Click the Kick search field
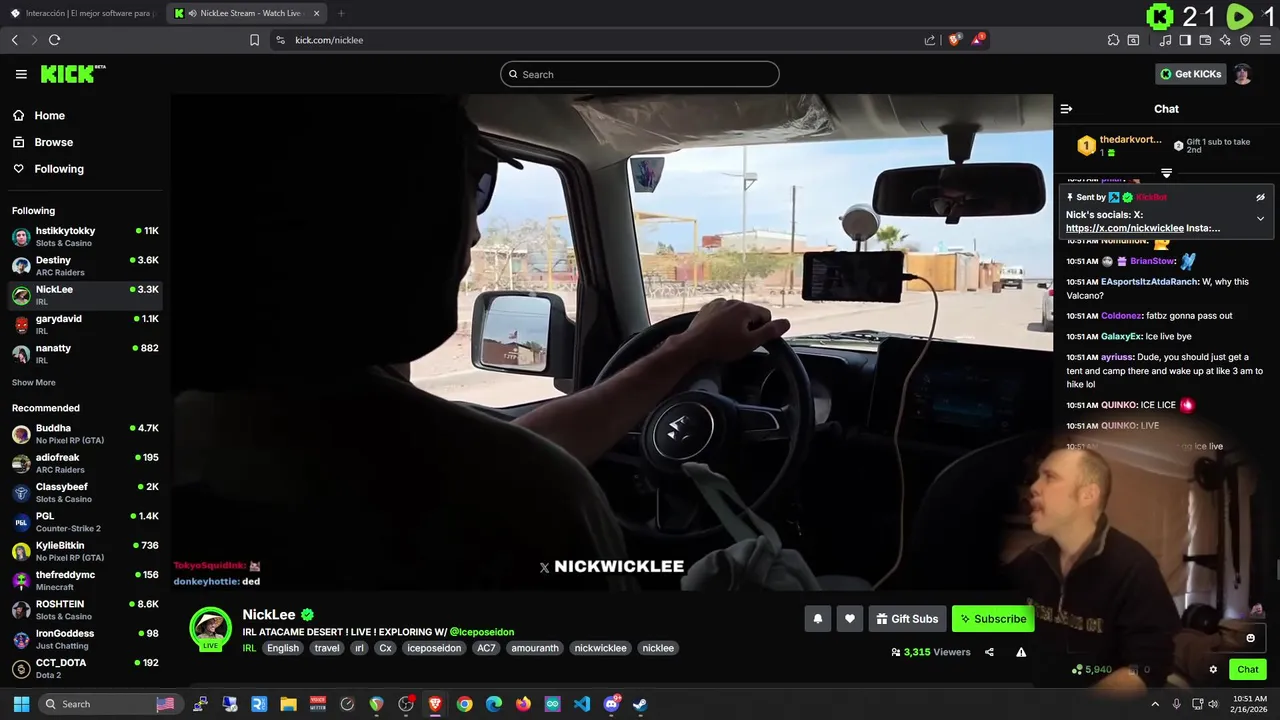 [x=640, y=74]
